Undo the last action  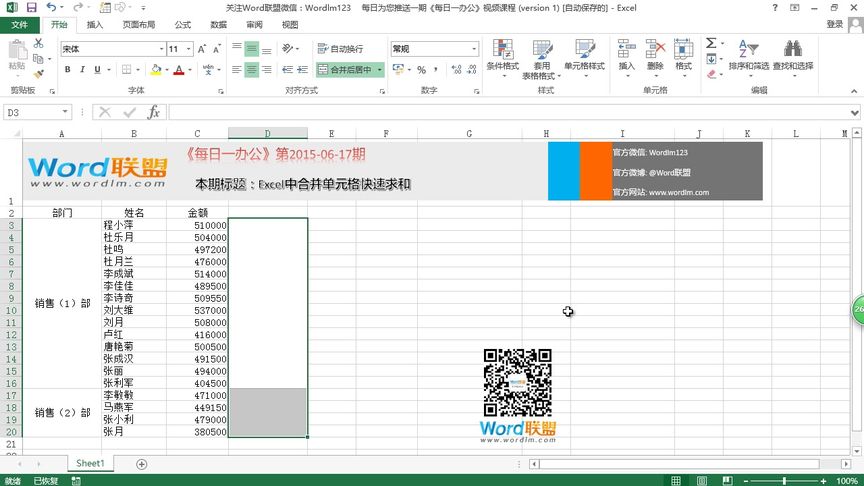point(51,8)
